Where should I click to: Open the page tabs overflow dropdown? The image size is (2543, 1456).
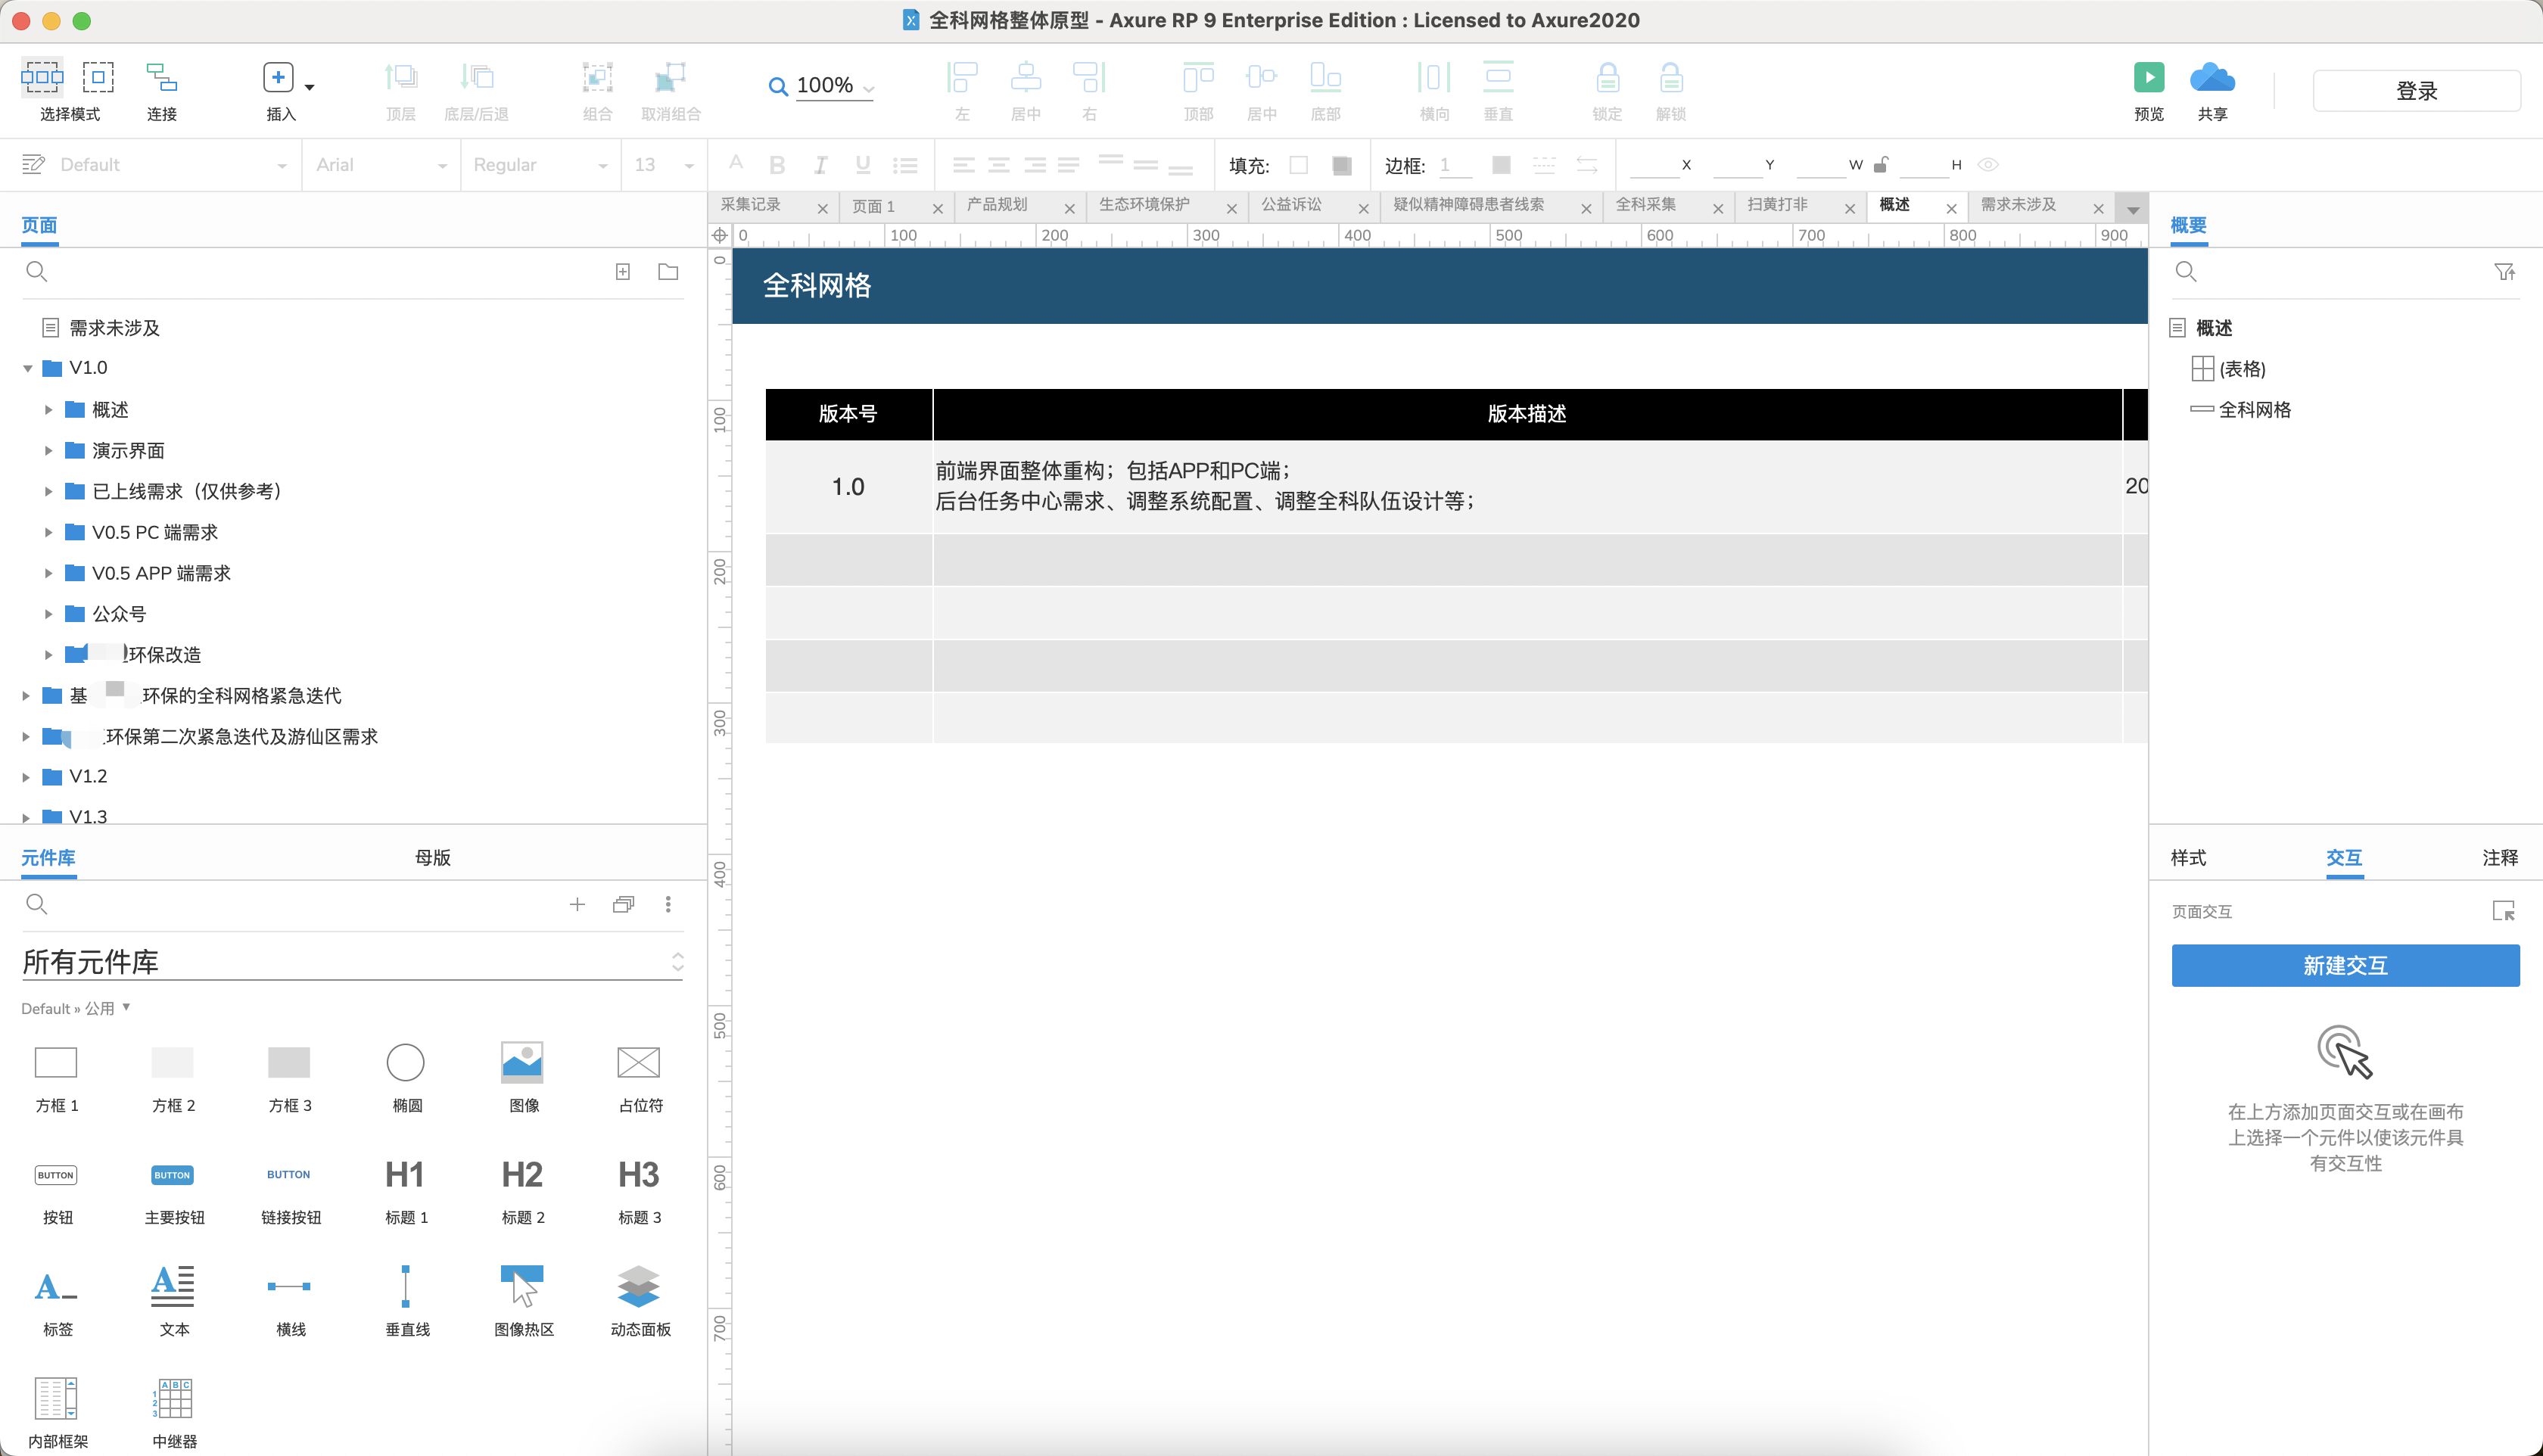(x=2133, y=209)
